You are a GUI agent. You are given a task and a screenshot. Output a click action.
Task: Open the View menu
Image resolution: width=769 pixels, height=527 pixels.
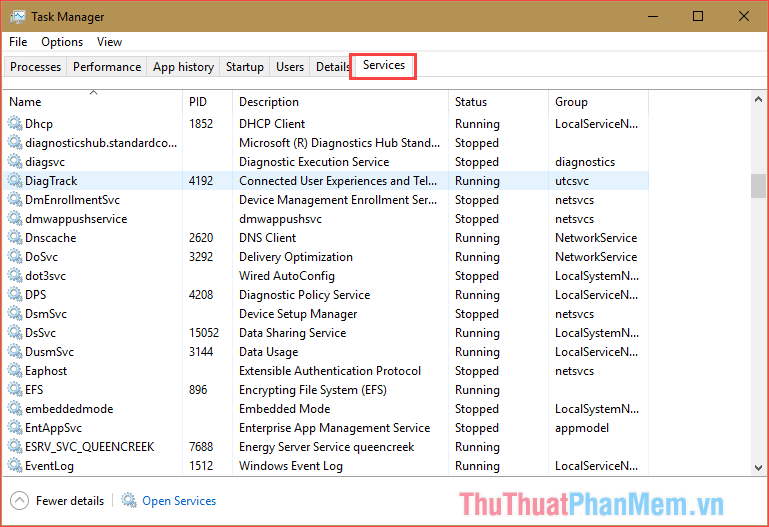point(109,42)
